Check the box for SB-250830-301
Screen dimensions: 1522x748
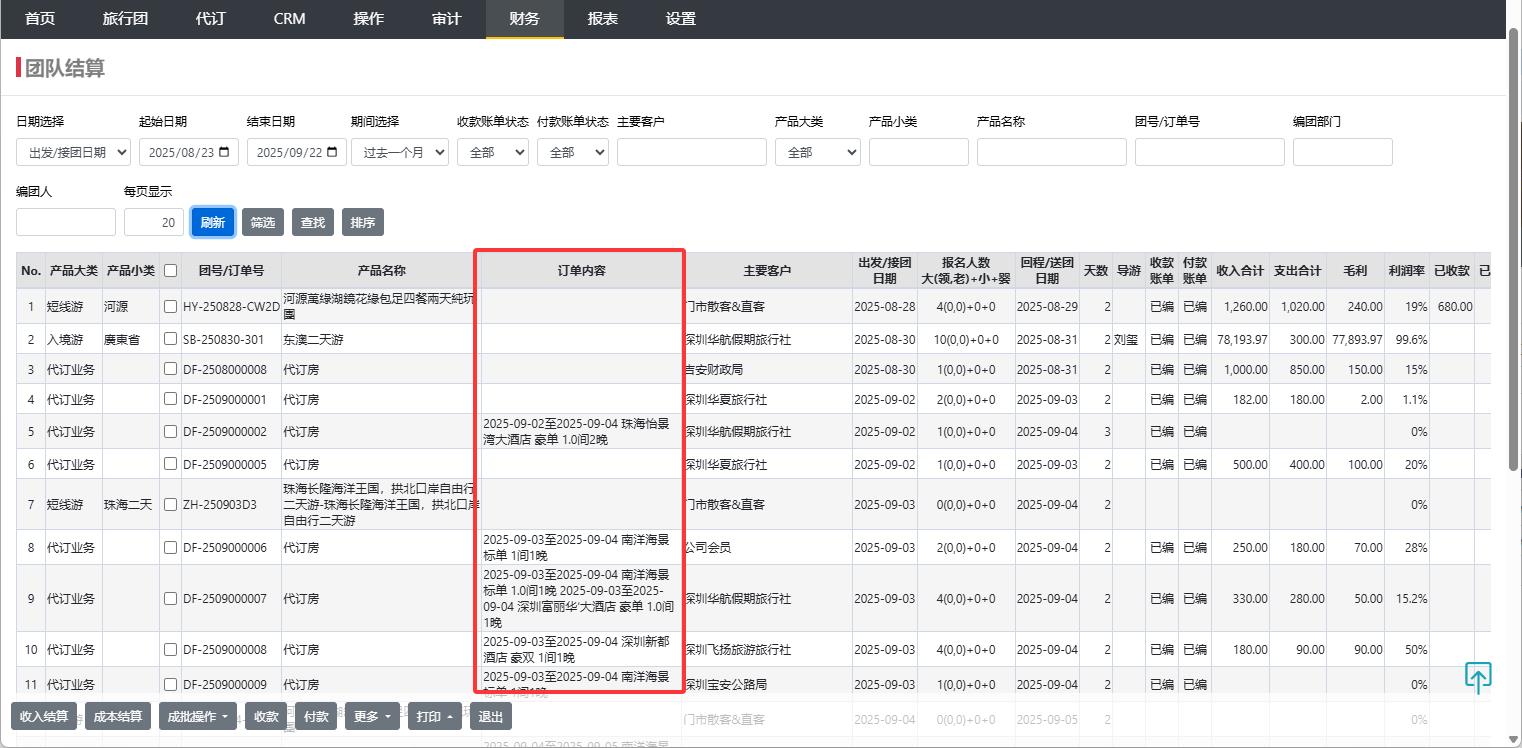170,340
